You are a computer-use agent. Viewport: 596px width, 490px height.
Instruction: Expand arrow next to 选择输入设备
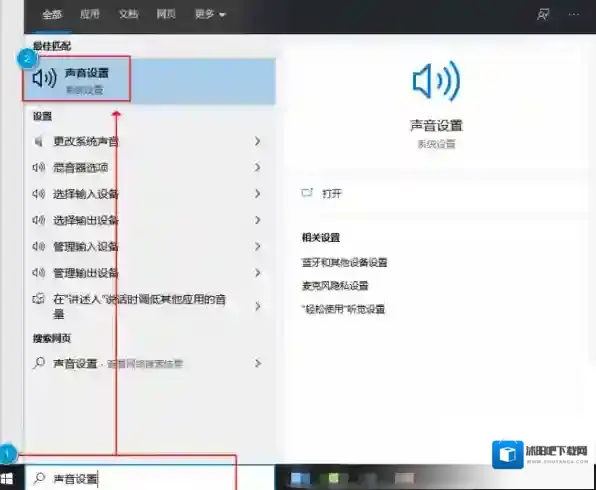click(x=258, y=194)
